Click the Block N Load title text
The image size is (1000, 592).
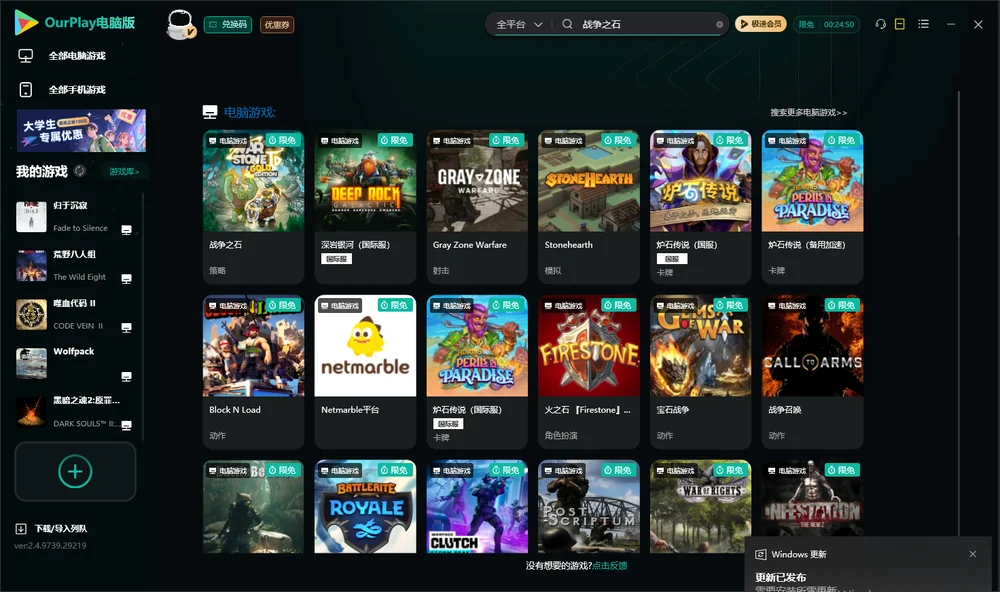pos(235,410)
